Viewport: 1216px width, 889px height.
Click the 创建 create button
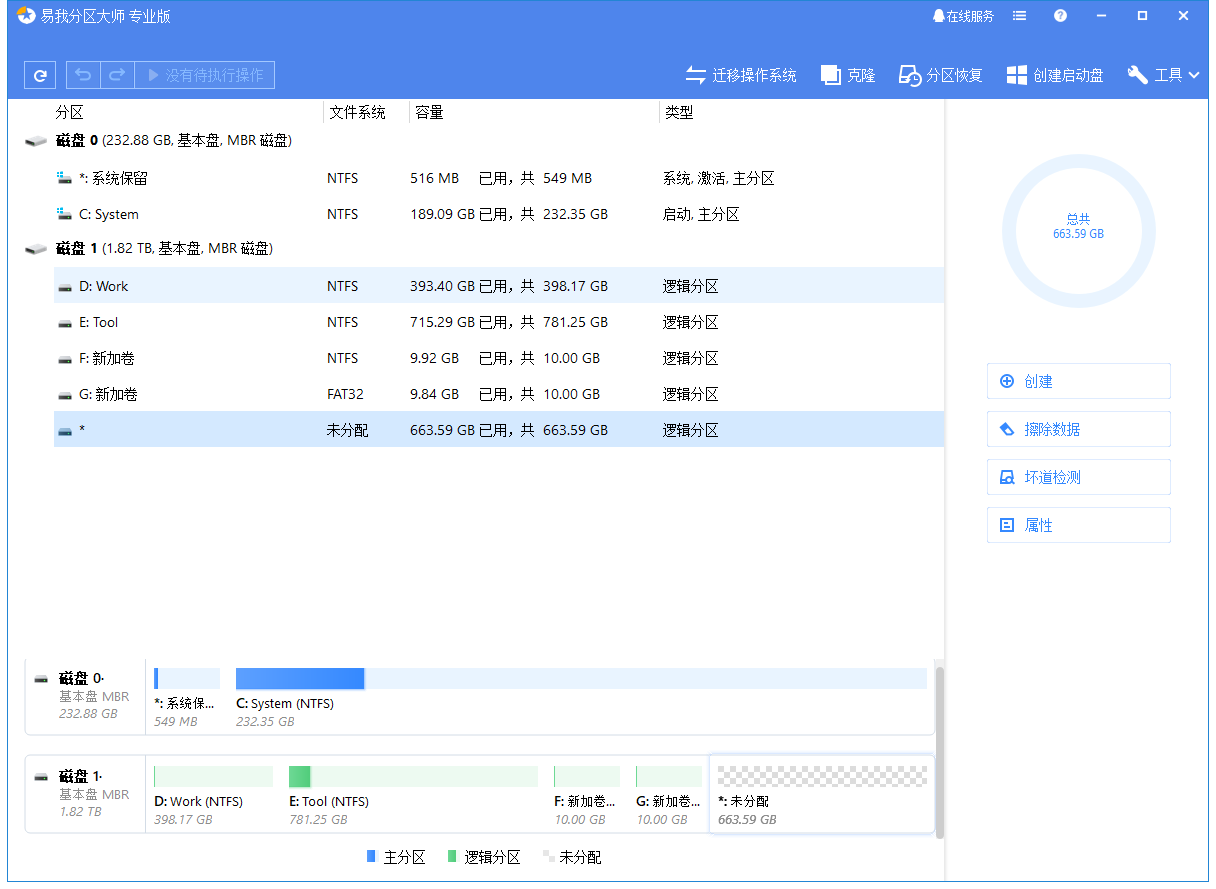click(1078, 381)
